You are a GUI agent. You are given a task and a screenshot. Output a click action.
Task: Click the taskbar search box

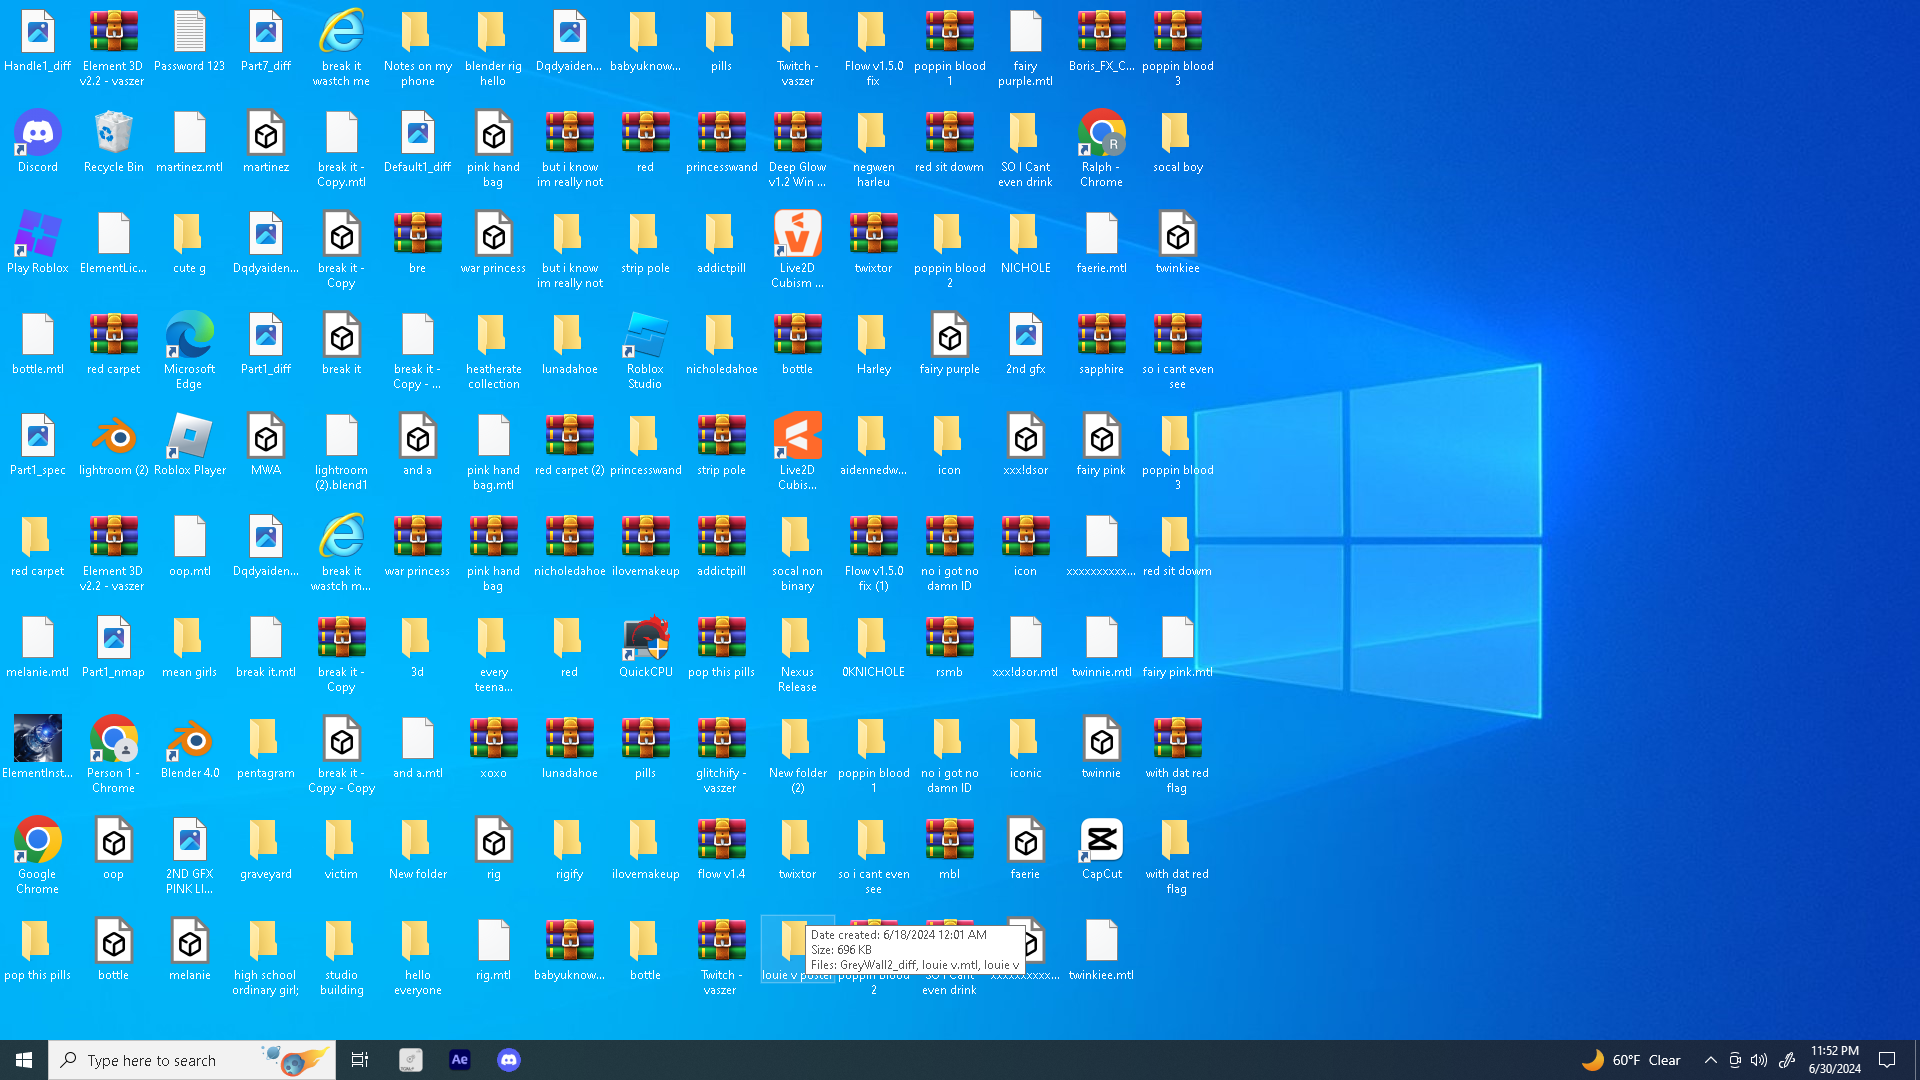pyautogui.click(x=192, y=1060)
